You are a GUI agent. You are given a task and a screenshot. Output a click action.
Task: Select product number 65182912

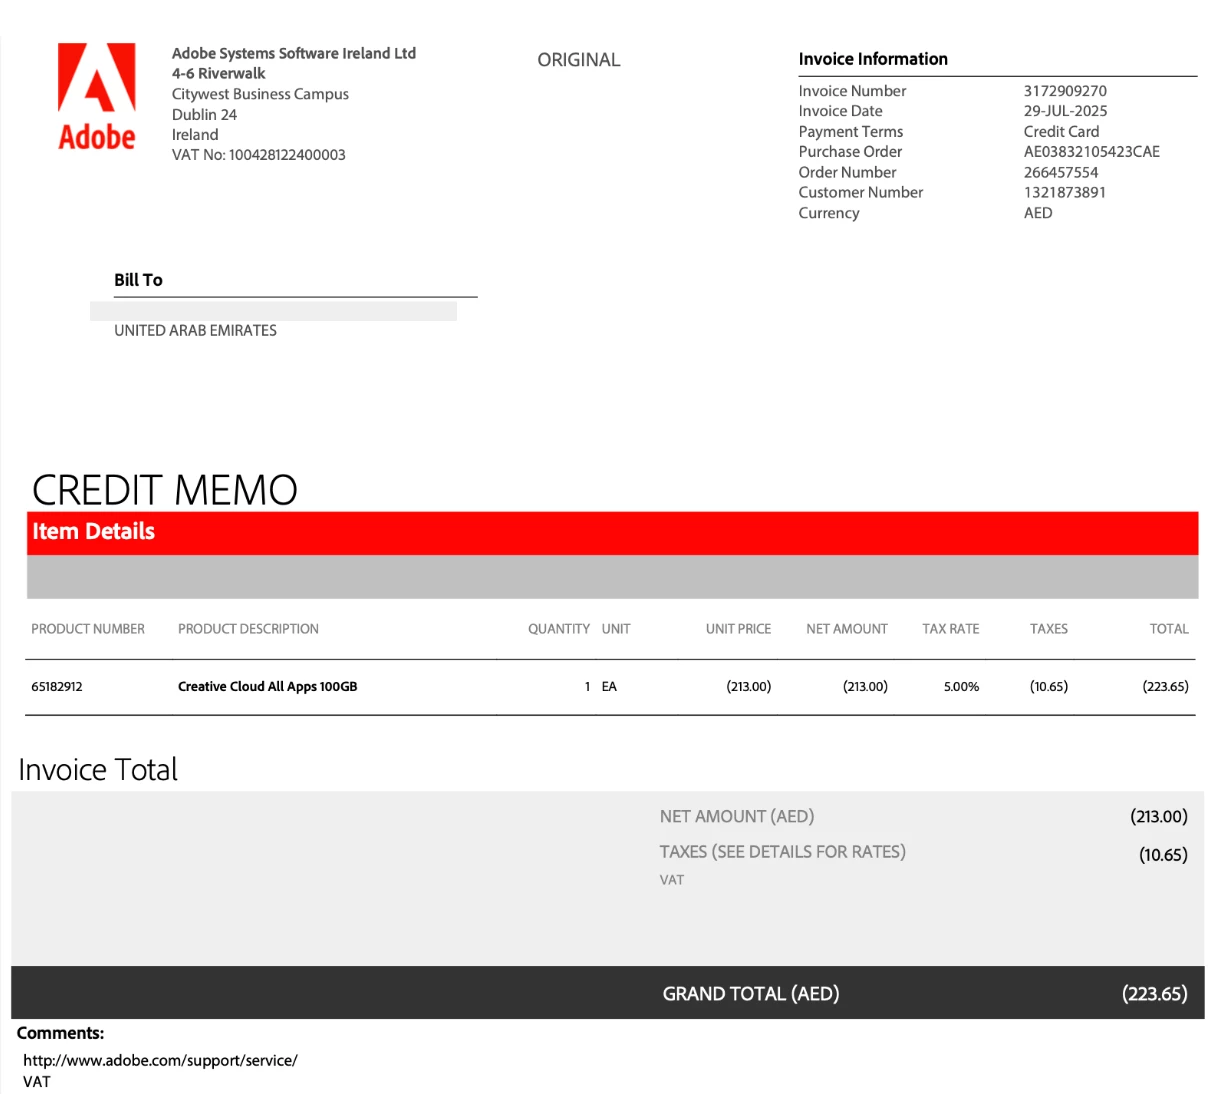pos(57,687)
